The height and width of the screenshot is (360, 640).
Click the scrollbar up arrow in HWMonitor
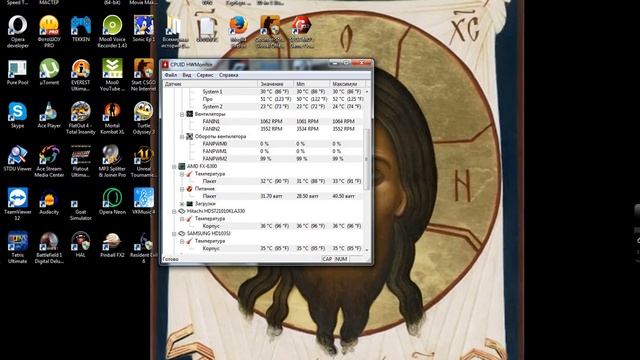367,92
